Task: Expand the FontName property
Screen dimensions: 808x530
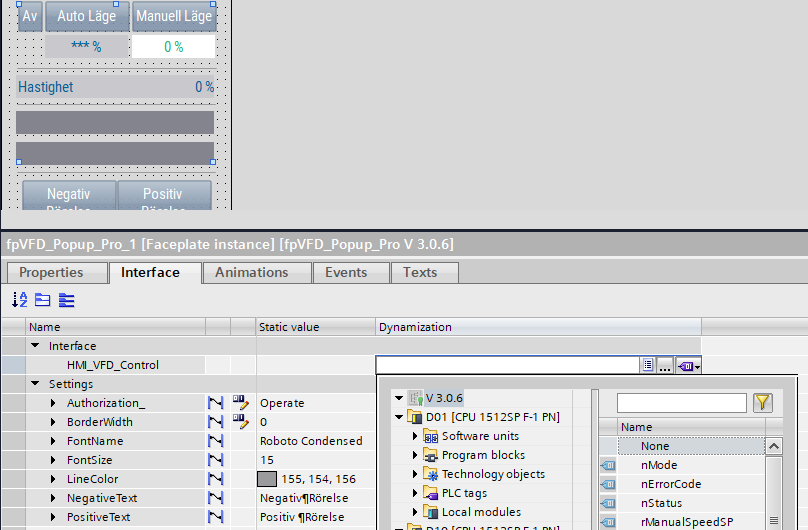Action: point(53,441)
